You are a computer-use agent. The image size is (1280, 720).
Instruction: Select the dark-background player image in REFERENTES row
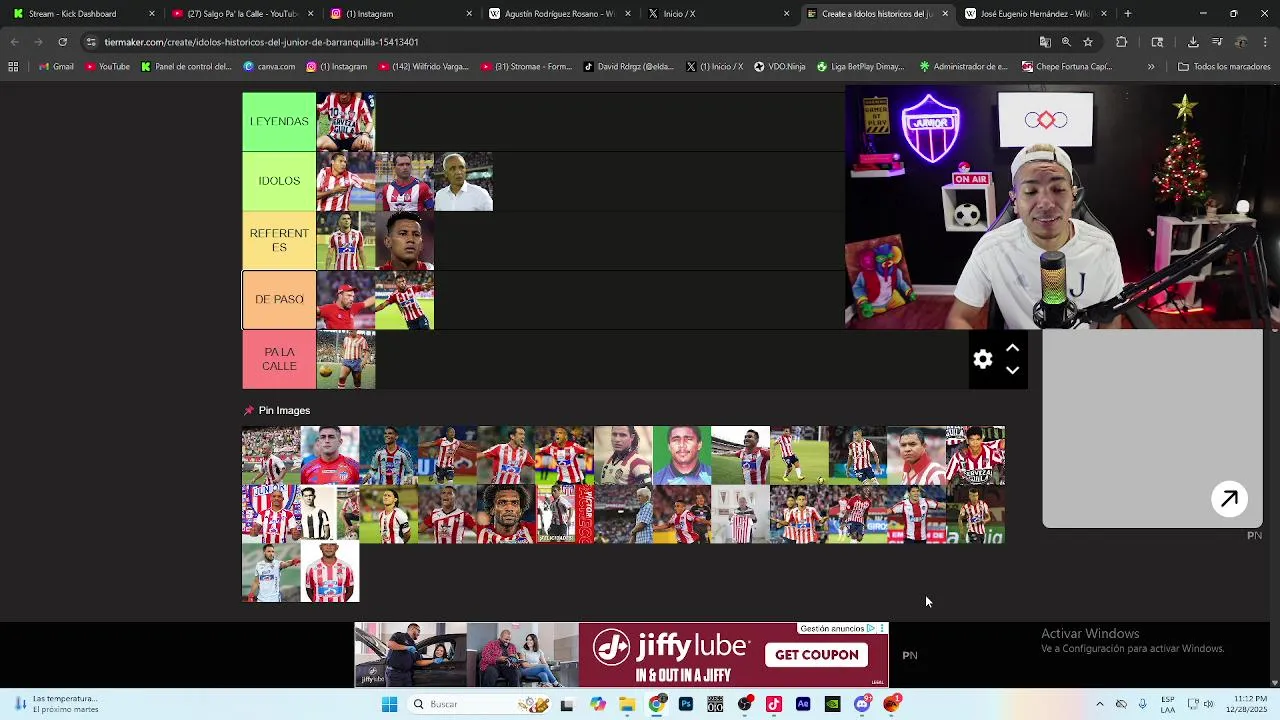pos(405,240)
